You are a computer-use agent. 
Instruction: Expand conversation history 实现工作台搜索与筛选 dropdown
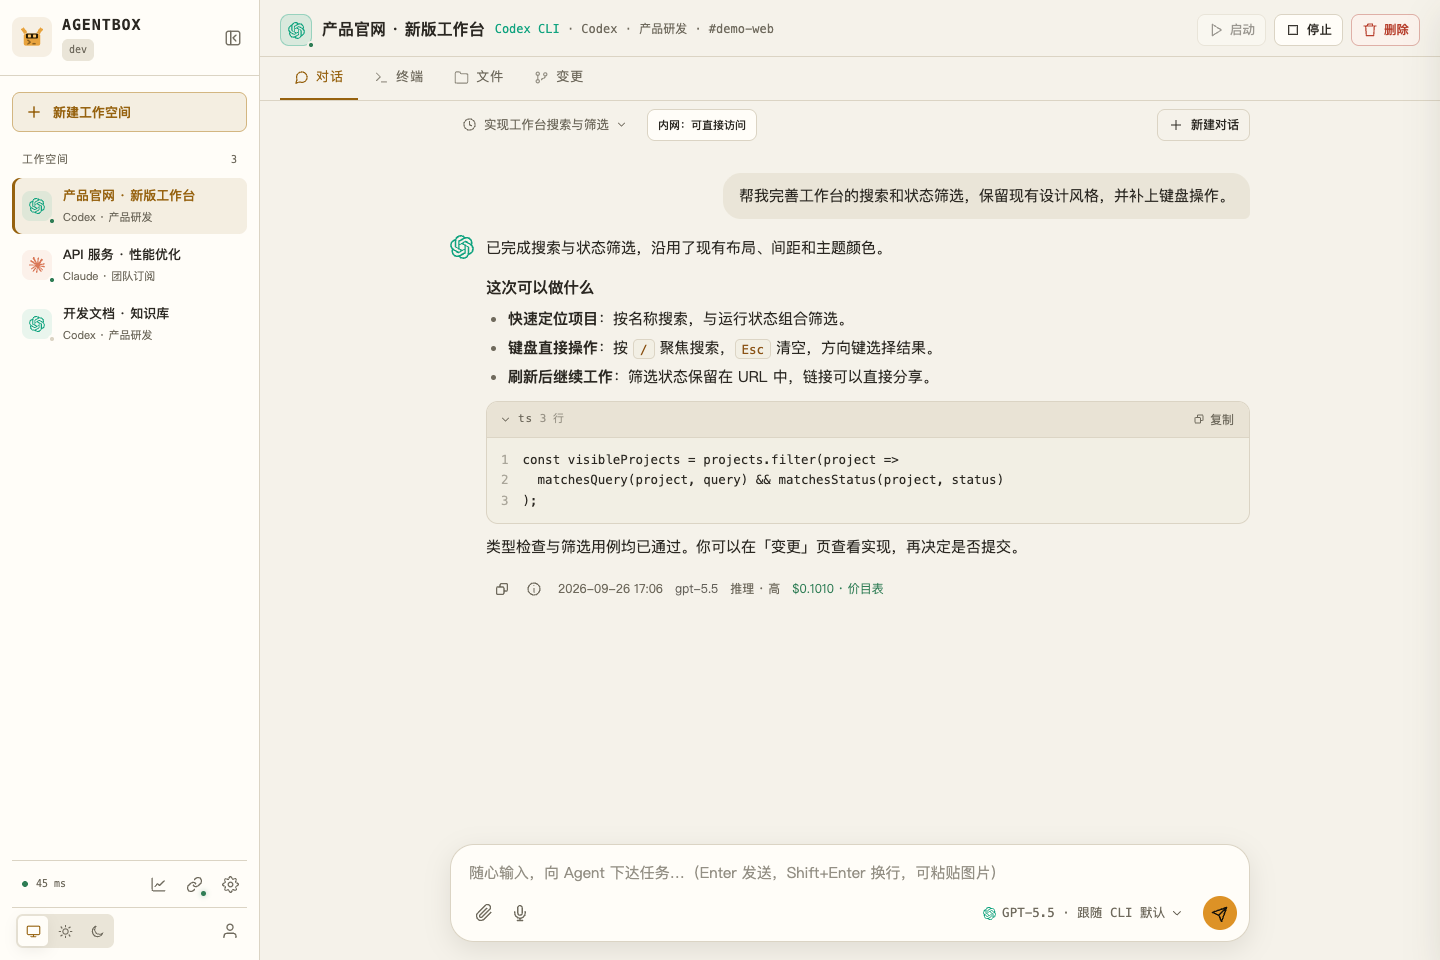(545, 125)
